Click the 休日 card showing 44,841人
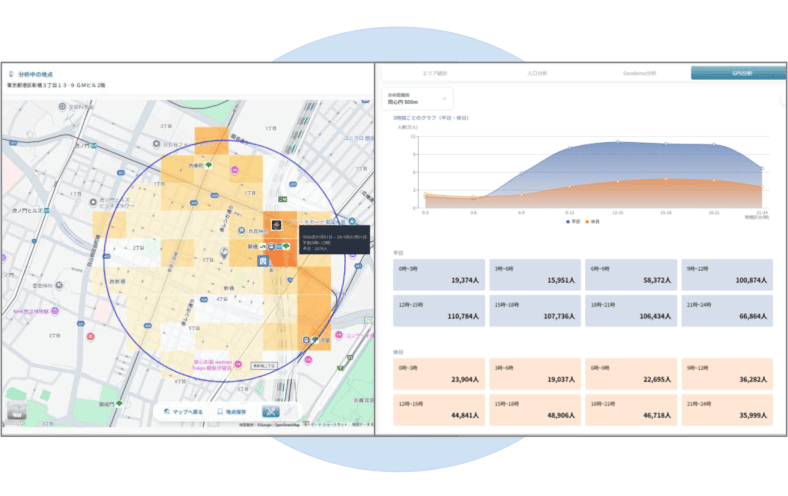Screen dimensions: 788x496 (x=439, y=410)
